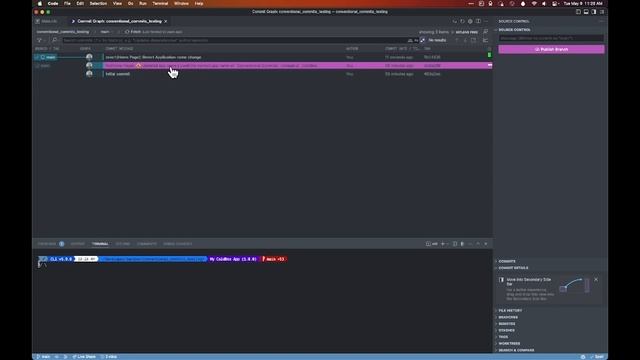This screenshot has height=360, width=640.
Task: Click the search magnifier icon in graph toolbar
Action: click(54, 40)
